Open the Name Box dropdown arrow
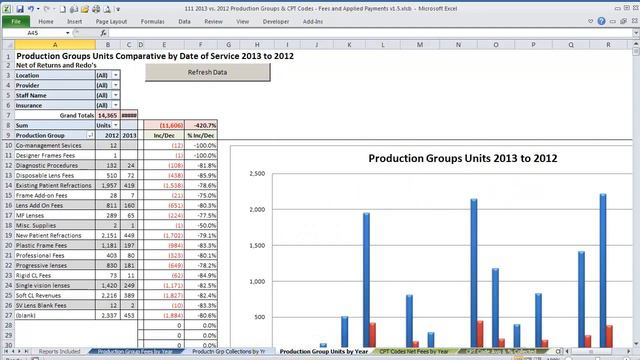640x360 pixels. 67,33
